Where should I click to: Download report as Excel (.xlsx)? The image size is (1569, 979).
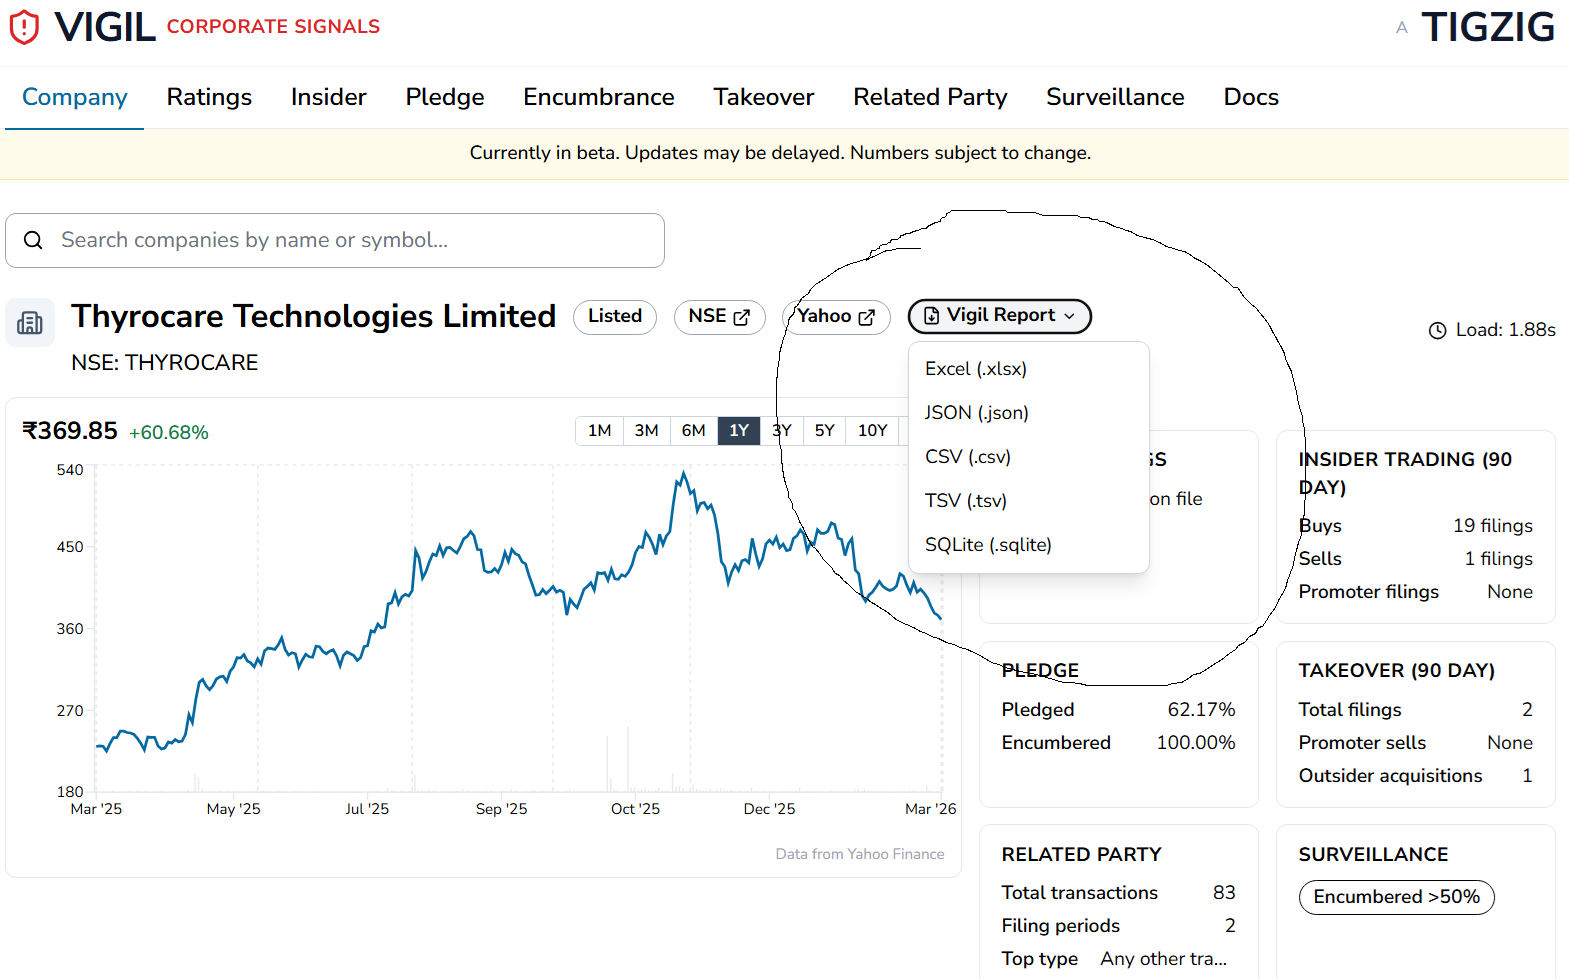[1028, 369]
